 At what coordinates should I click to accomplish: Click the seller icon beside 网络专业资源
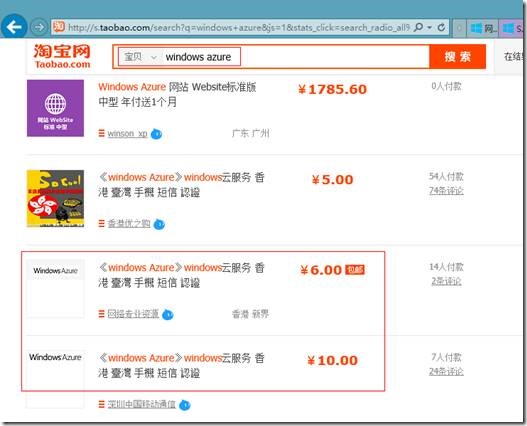tap(102, 314)
